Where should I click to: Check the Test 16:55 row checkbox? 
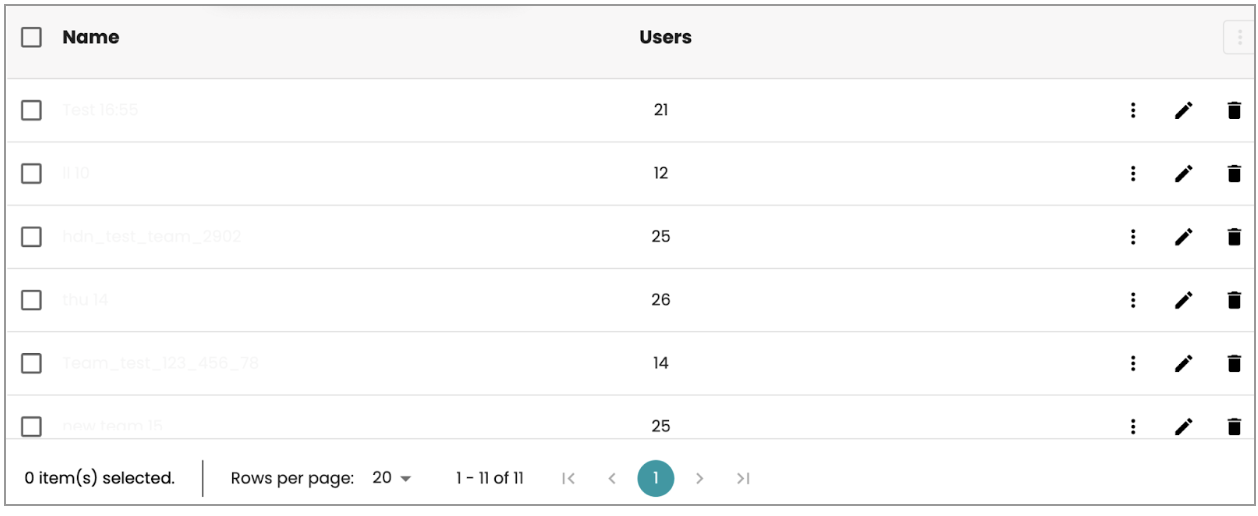click(32, 110)
